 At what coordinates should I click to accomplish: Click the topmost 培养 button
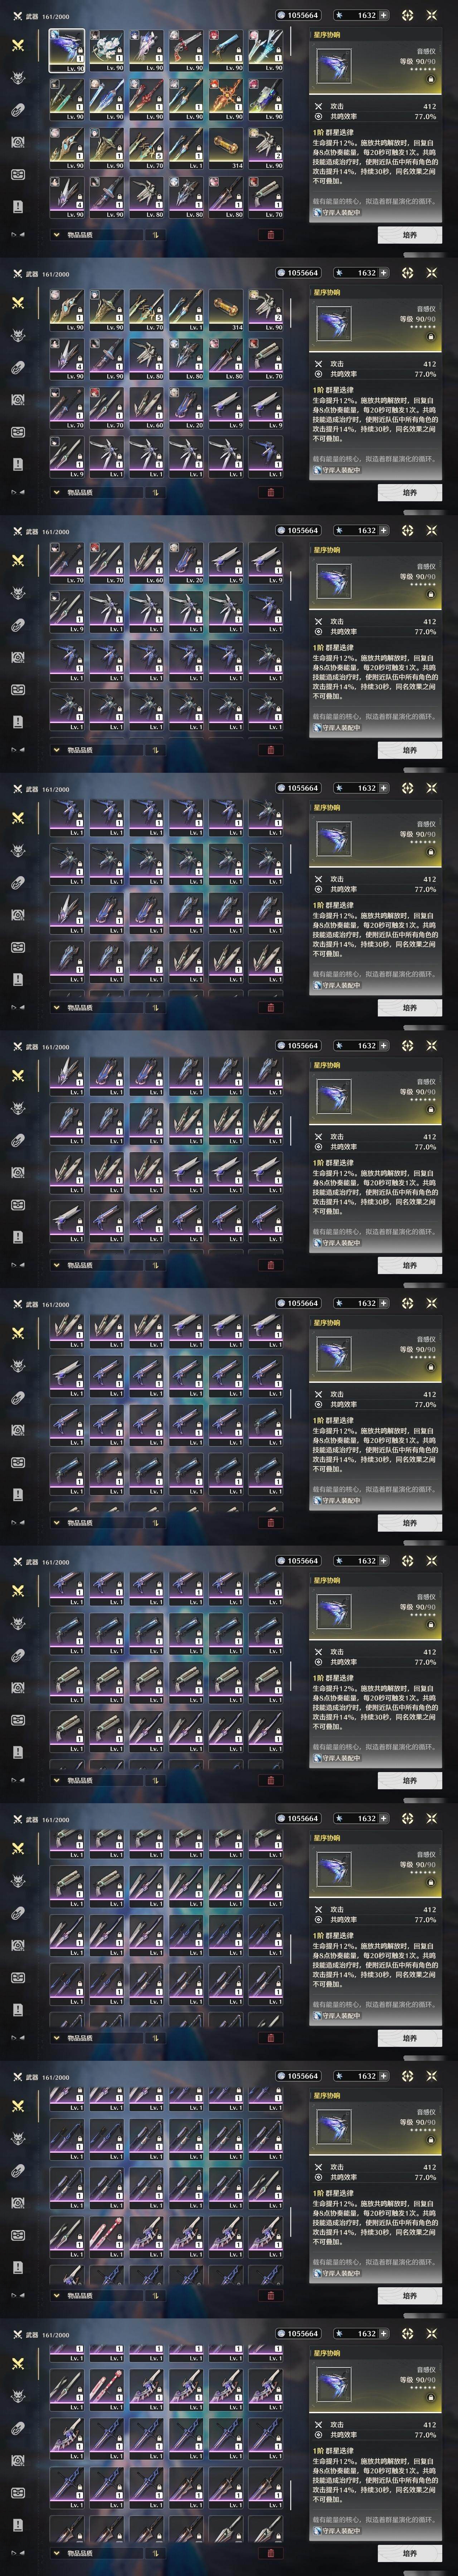(x=410, y=235)
